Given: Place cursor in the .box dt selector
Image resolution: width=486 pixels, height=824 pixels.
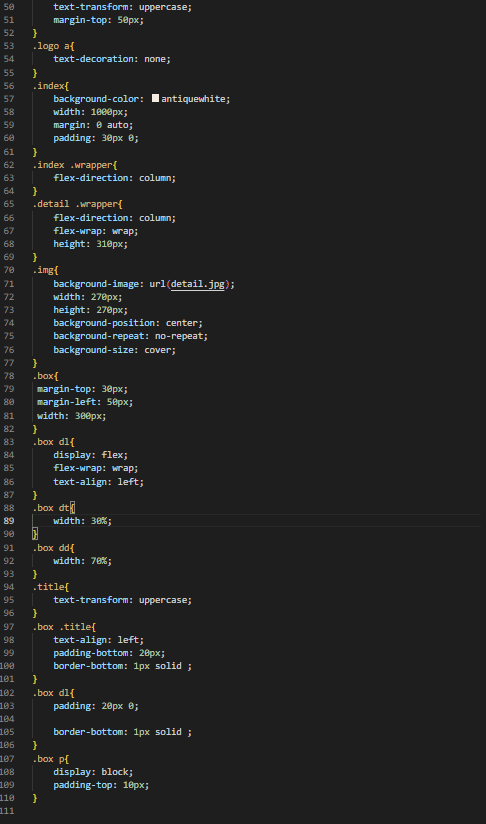Looking at the screenshot, I should click(x=54, y=508).
